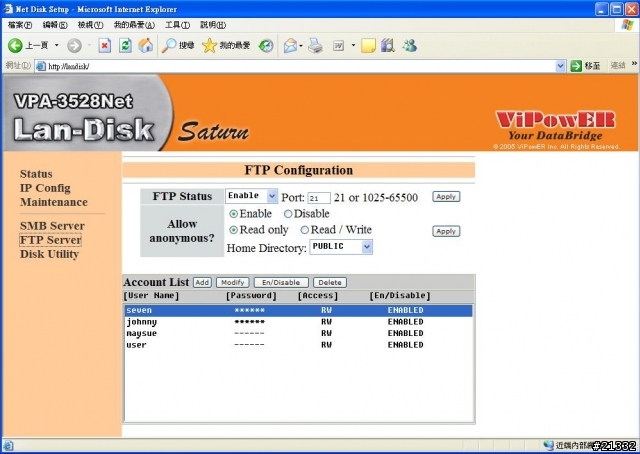Click Apply next to FTP port
Image resolution: width=640 pixels, height=454 pixels.
click(x=446, y=197)
